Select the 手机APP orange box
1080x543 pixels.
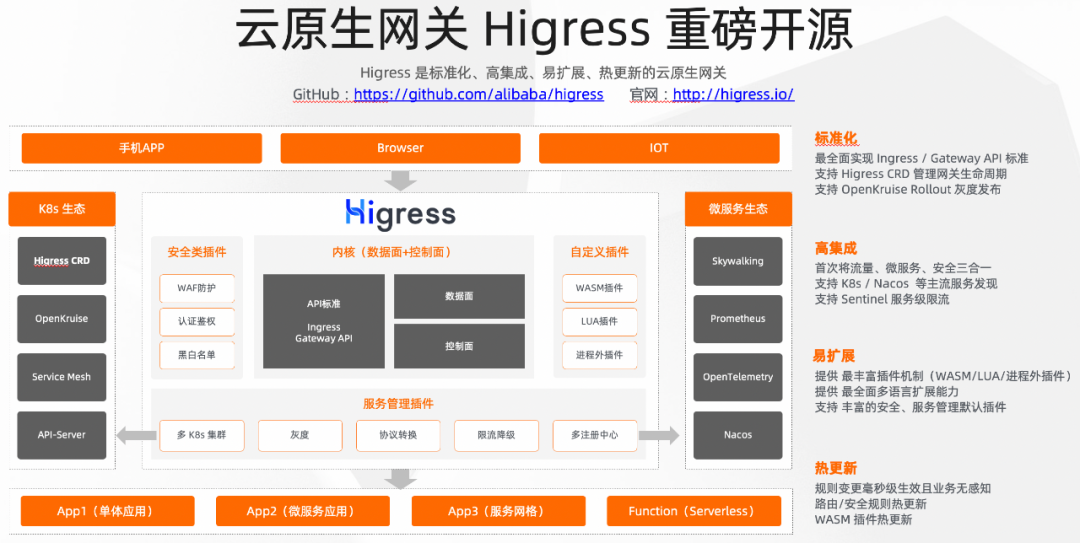142,148
